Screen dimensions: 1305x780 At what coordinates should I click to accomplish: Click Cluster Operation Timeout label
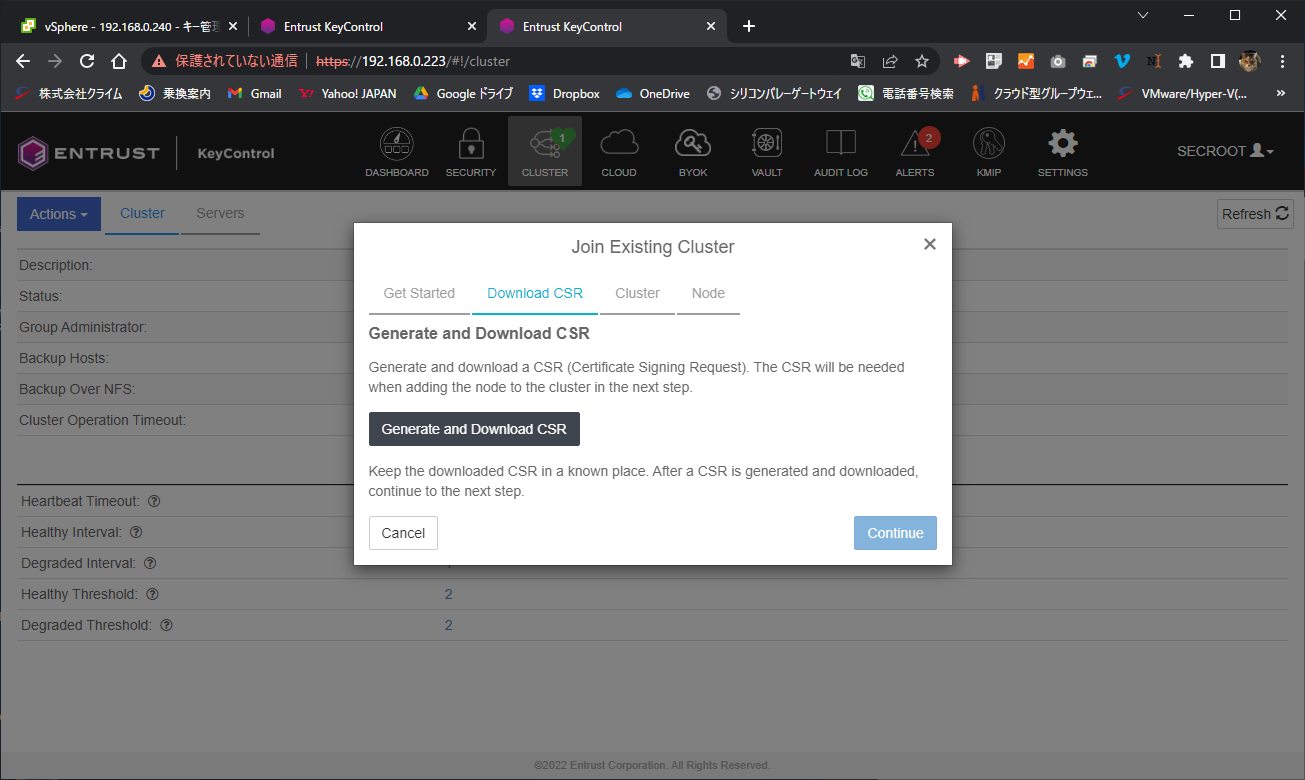coord(103,420)
